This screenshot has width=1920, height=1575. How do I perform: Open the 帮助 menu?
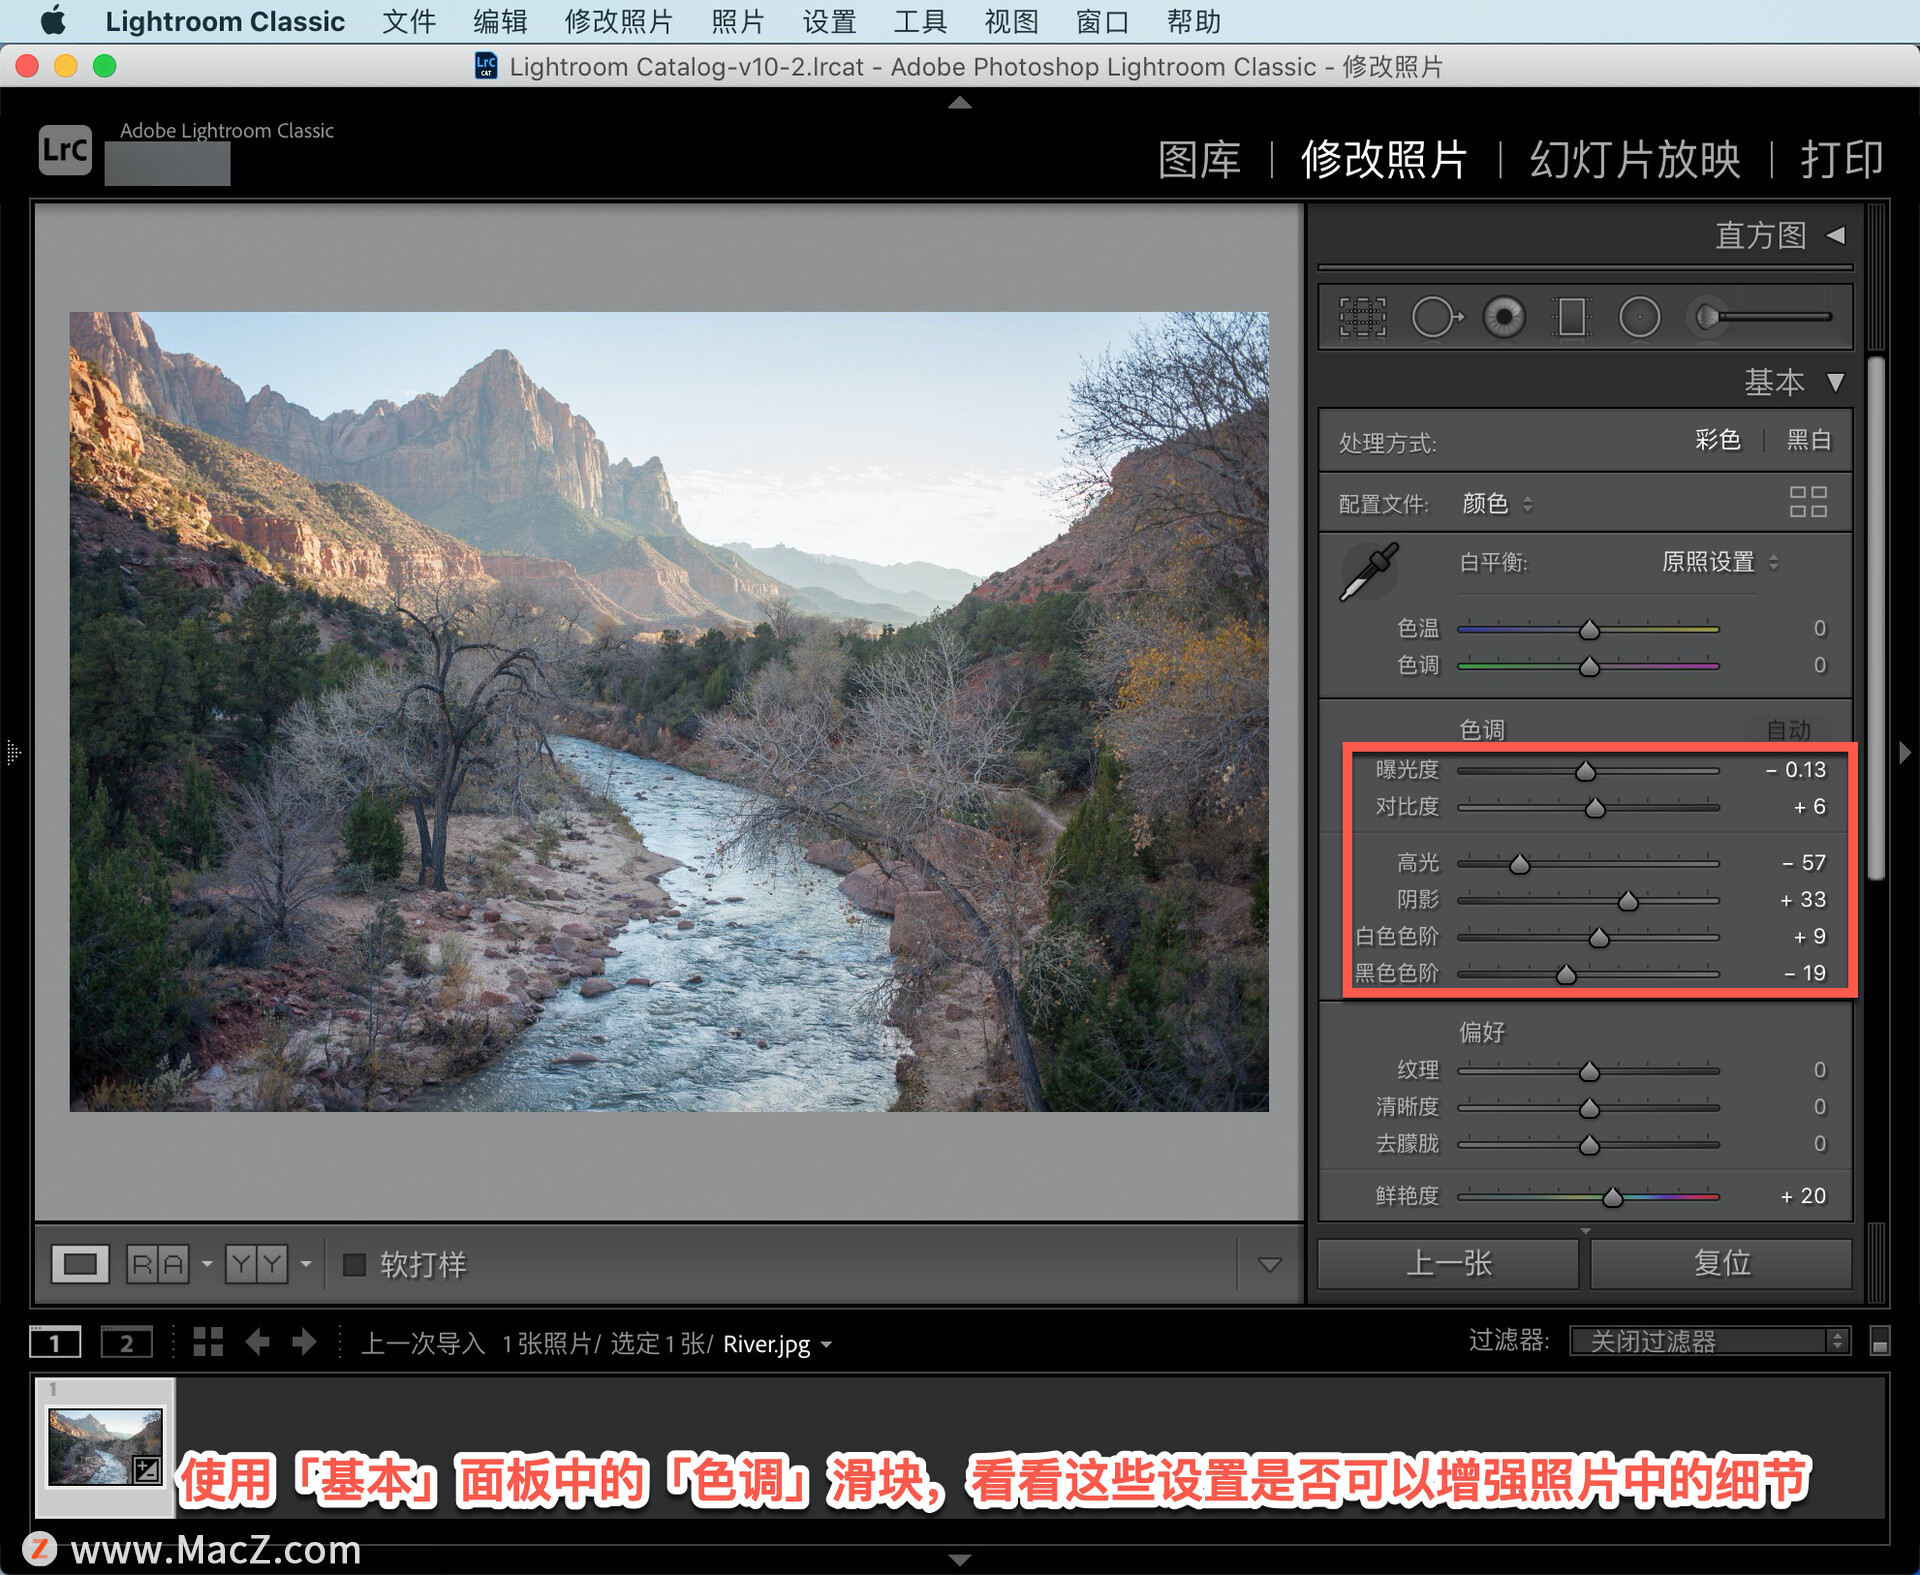tap(1193, 21)
